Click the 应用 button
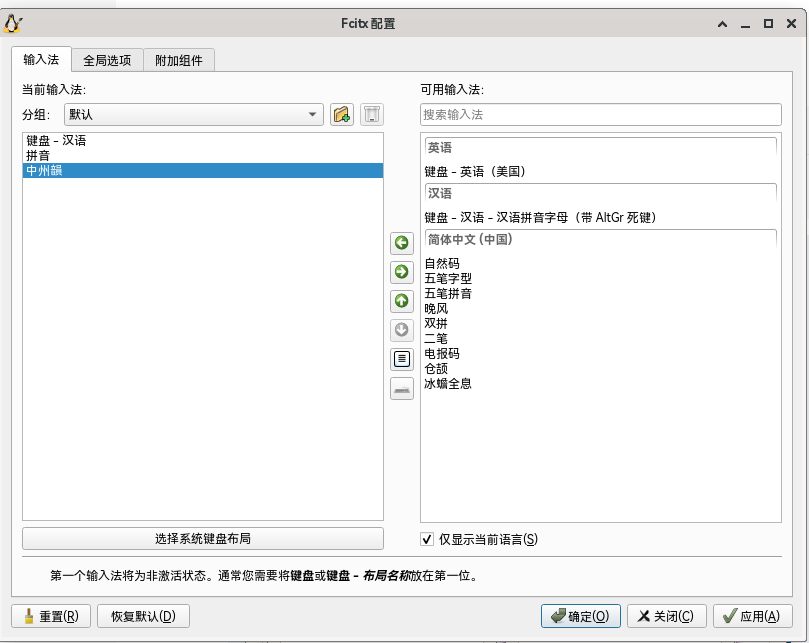This screenshot has width=809, height=643. [x=751, y=616]
